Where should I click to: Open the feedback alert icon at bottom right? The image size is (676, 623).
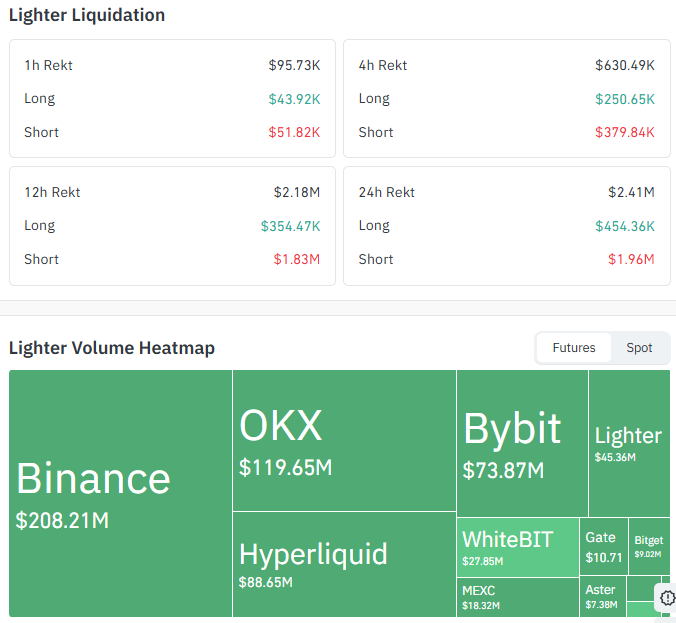coord(667,598)
